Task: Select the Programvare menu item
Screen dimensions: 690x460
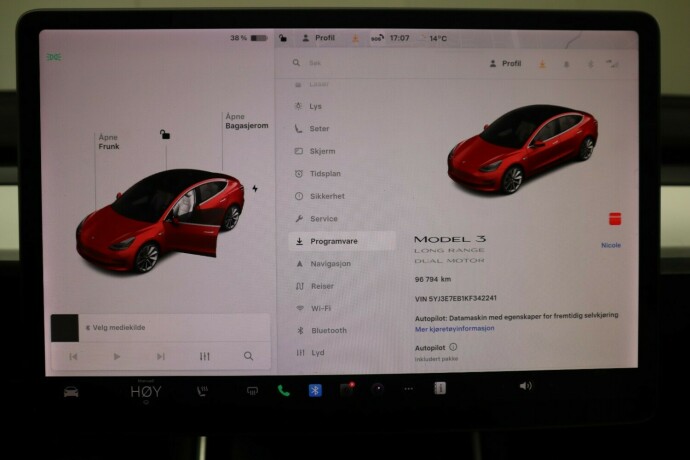Action: (x=341, y=241)
